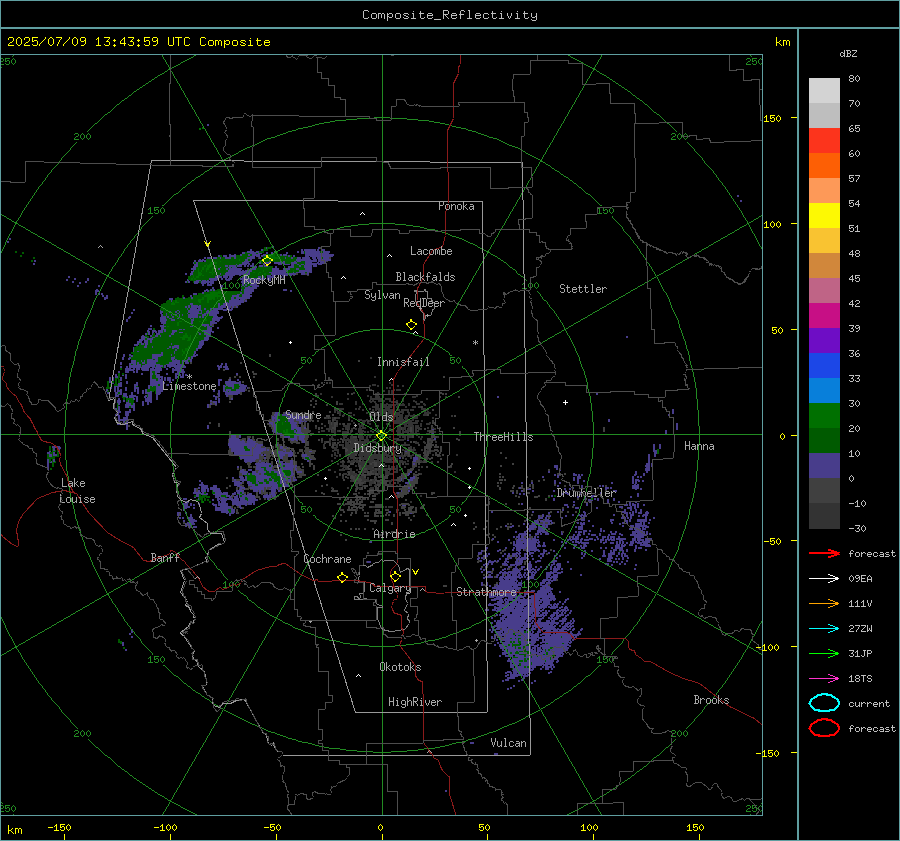Click the red forecast ellipse icon
Viewport: 900px width, 841px height.
pyautogui.click(x=824, y=728)
